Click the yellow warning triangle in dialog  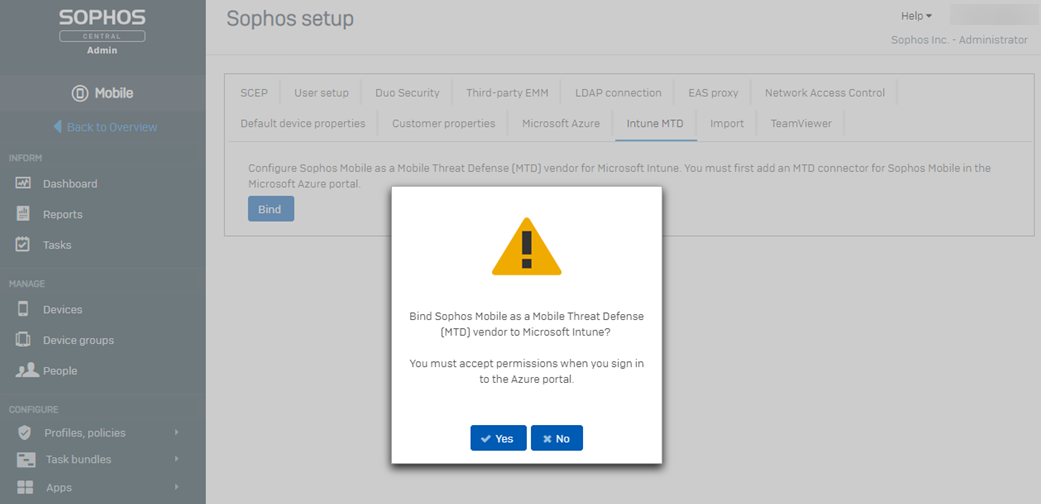[526, 246]
